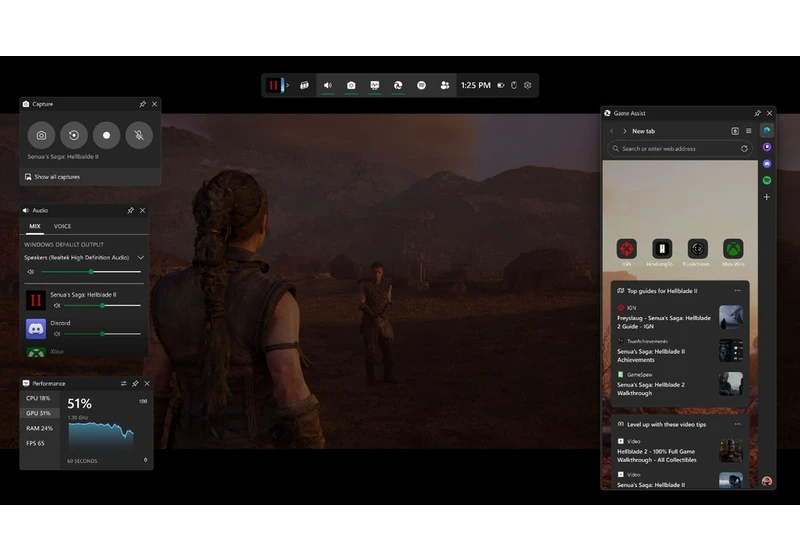The height and width of the screenshot is (560, 800).
Task: Adjust Senua's Saga: Hellblade II volume slider
Action: (103, 306)
